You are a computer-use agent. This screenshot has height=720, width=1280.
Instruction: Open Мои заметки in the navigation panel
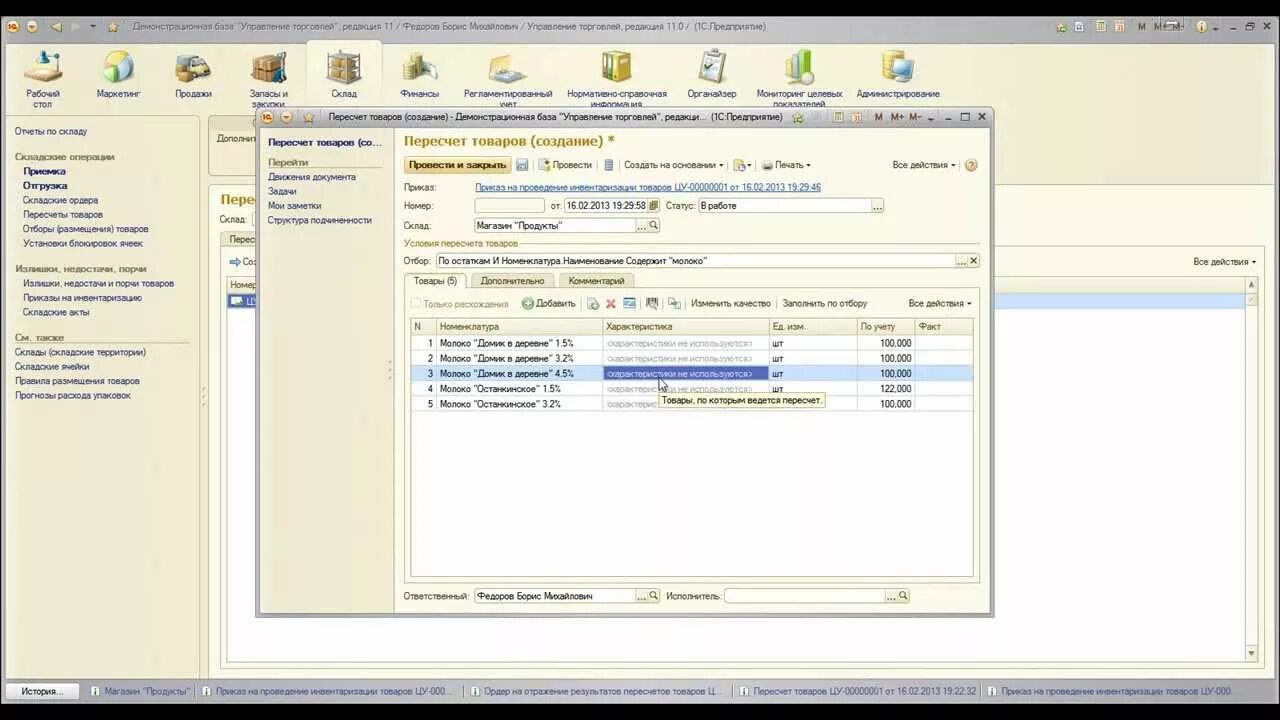click(x=294, y=206)
